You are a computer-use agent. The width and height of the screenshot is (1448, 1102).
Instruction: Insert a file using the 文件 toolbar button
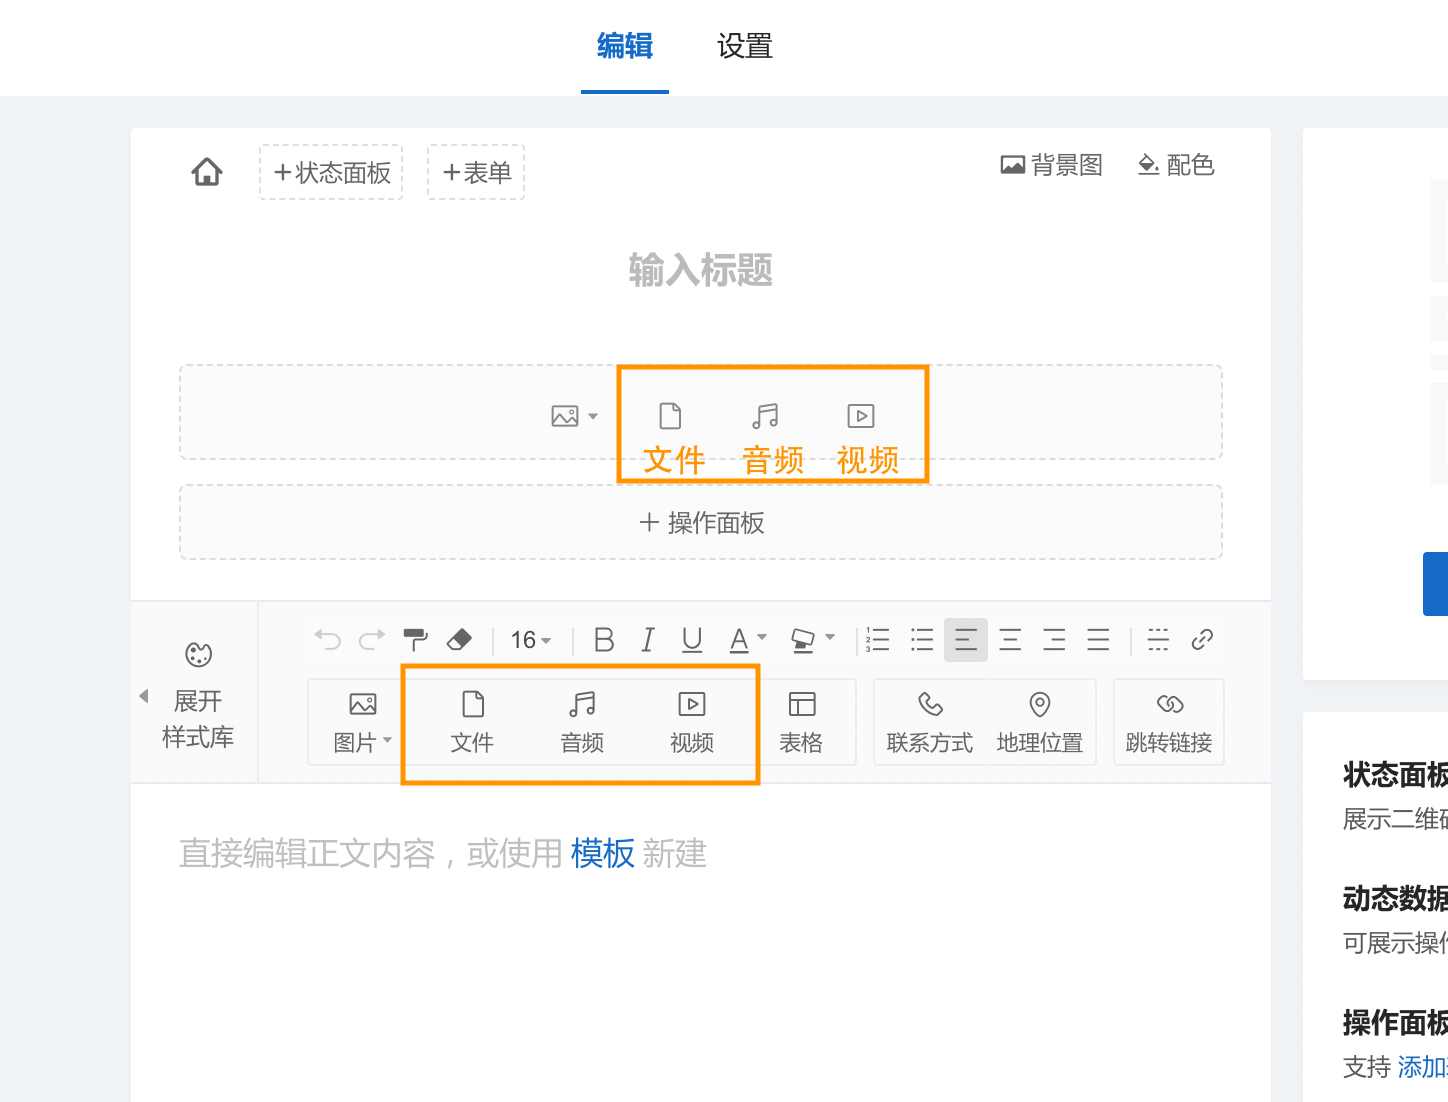[472, 721]
